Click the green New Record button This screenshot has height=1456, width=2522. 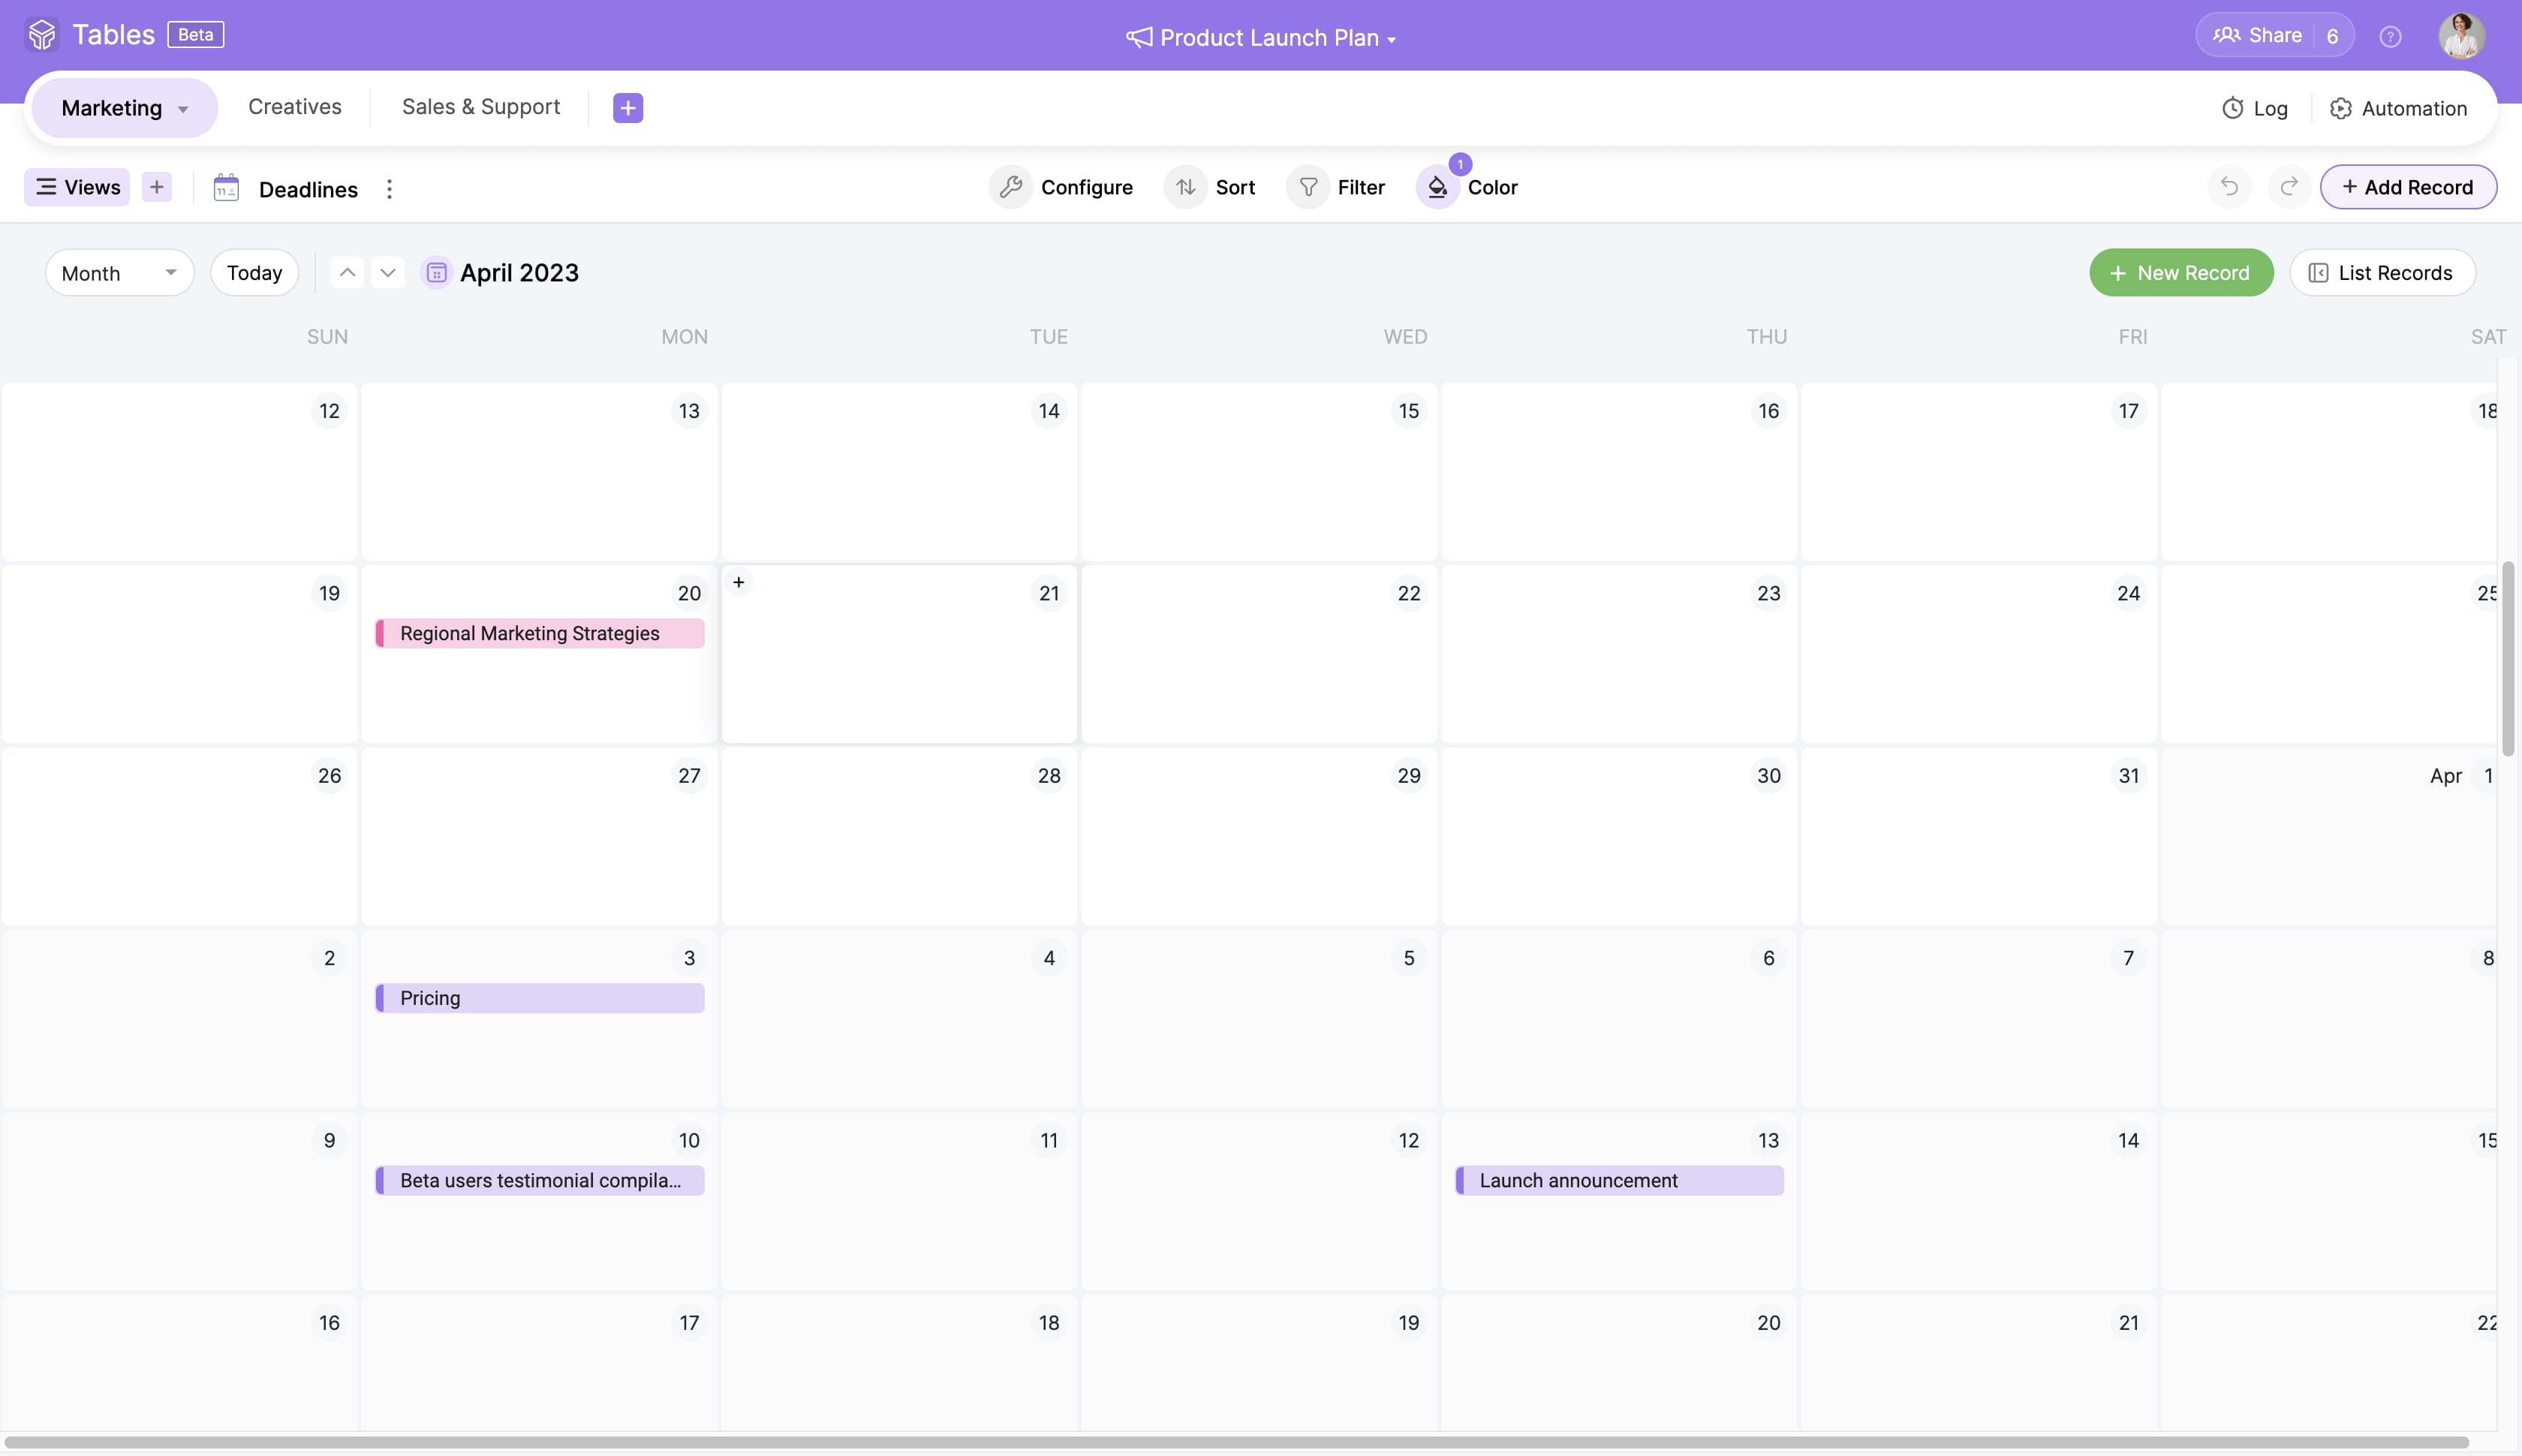[2180, 273]
